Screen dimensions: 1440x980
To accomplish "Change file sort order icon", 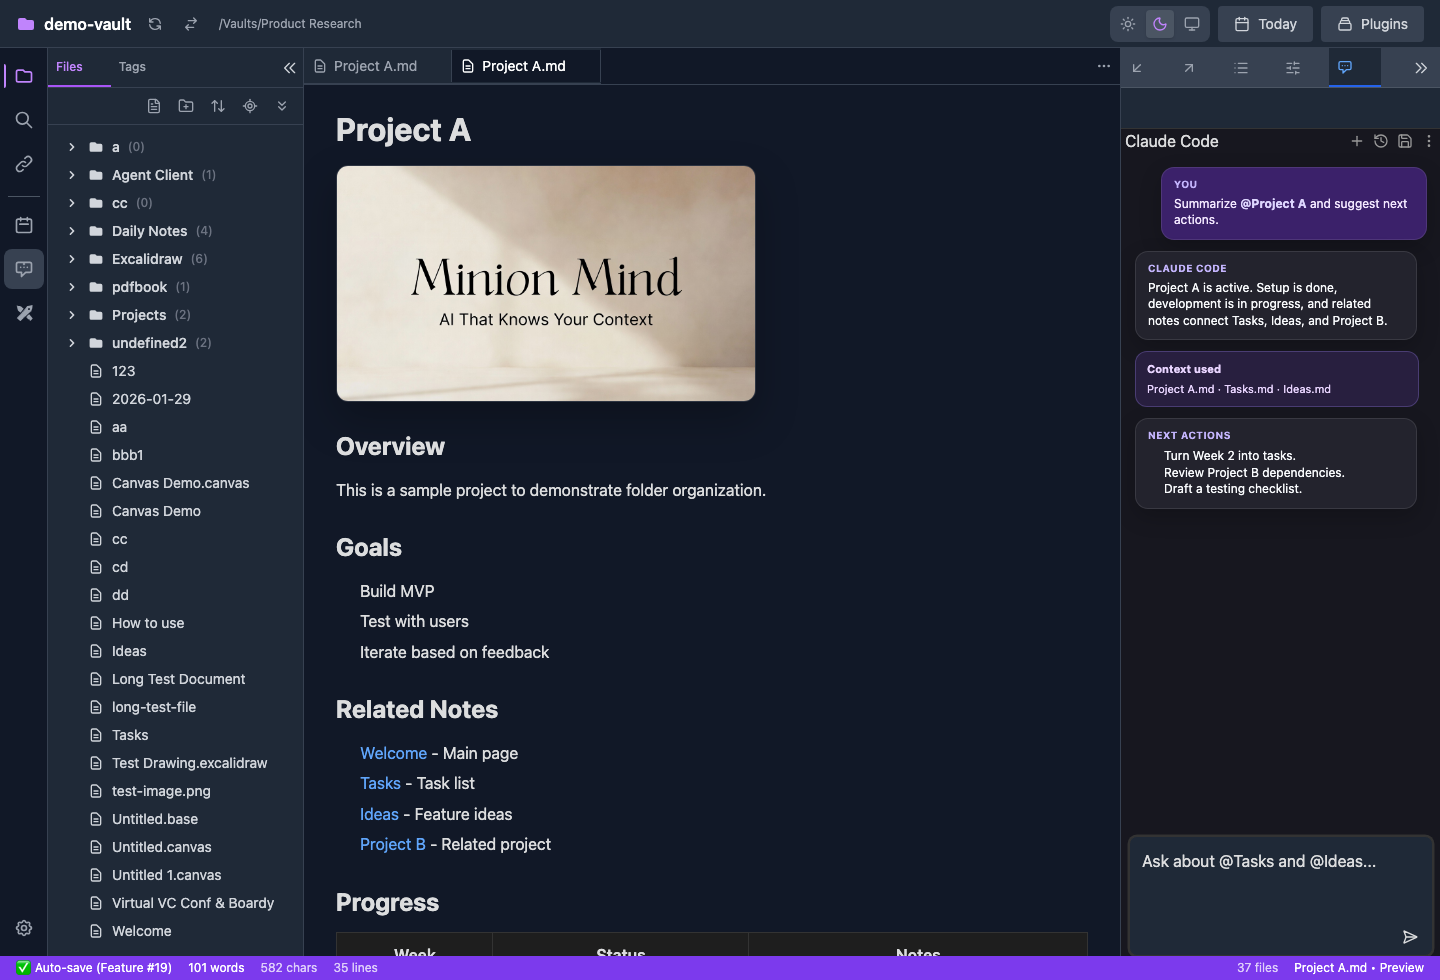I will [x=218, y=106].
